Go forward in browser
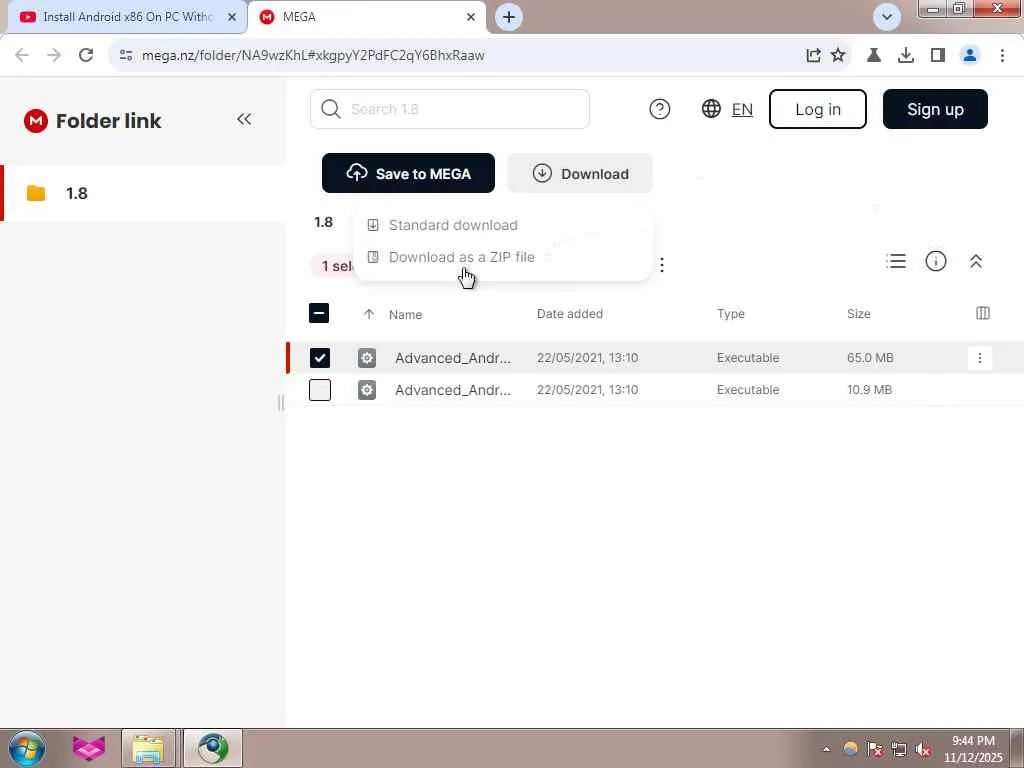Screen dimensions: 1024x768 coord(54,56)
